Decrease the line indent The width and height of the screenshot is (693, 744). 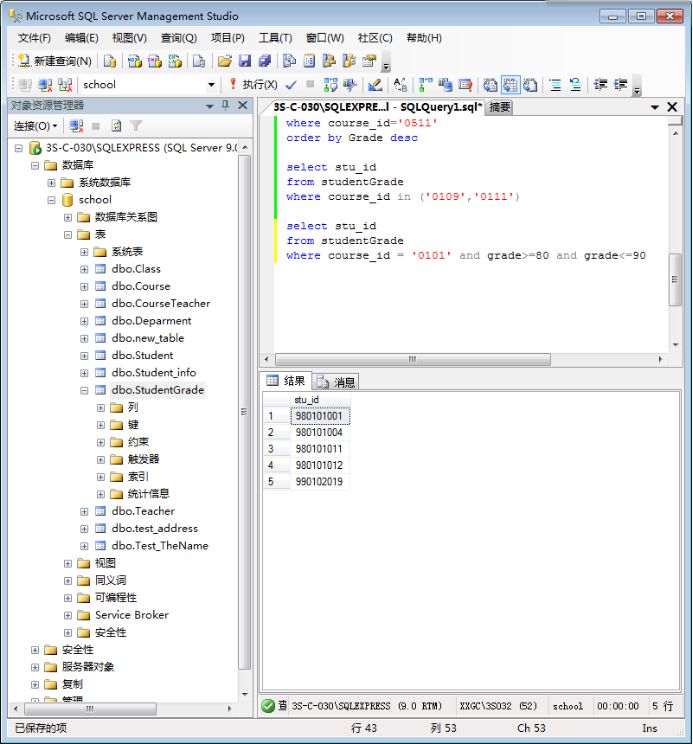point(601,85)
